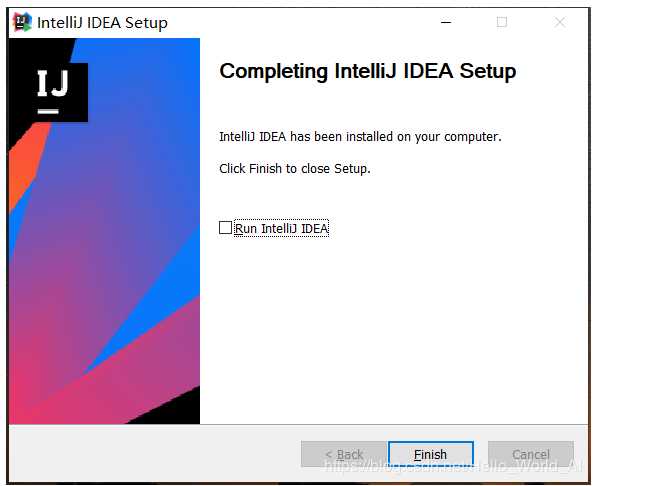Tick the Run IntelliJ IDEA checkbox
Image resolution: width=652 pixels, height=486 pixels.
pyautogui.click(x=225, y=228)
